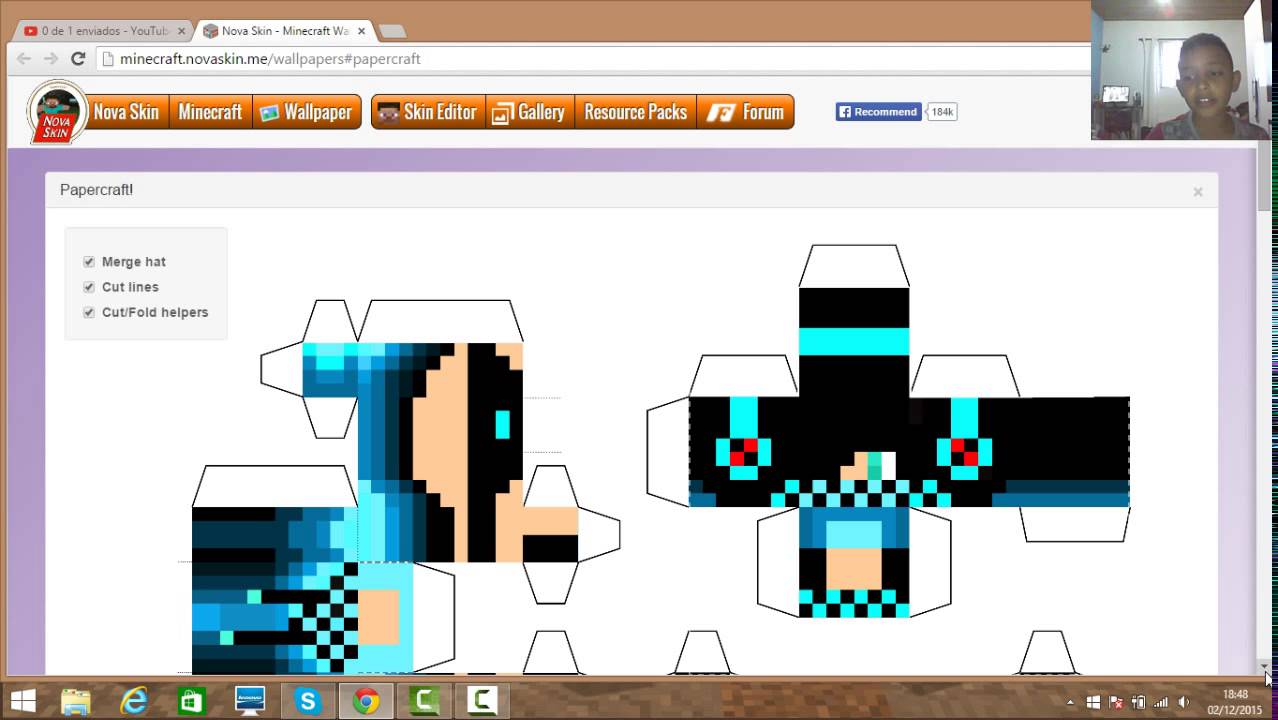Click the papercraft body template image

[889, 432]
